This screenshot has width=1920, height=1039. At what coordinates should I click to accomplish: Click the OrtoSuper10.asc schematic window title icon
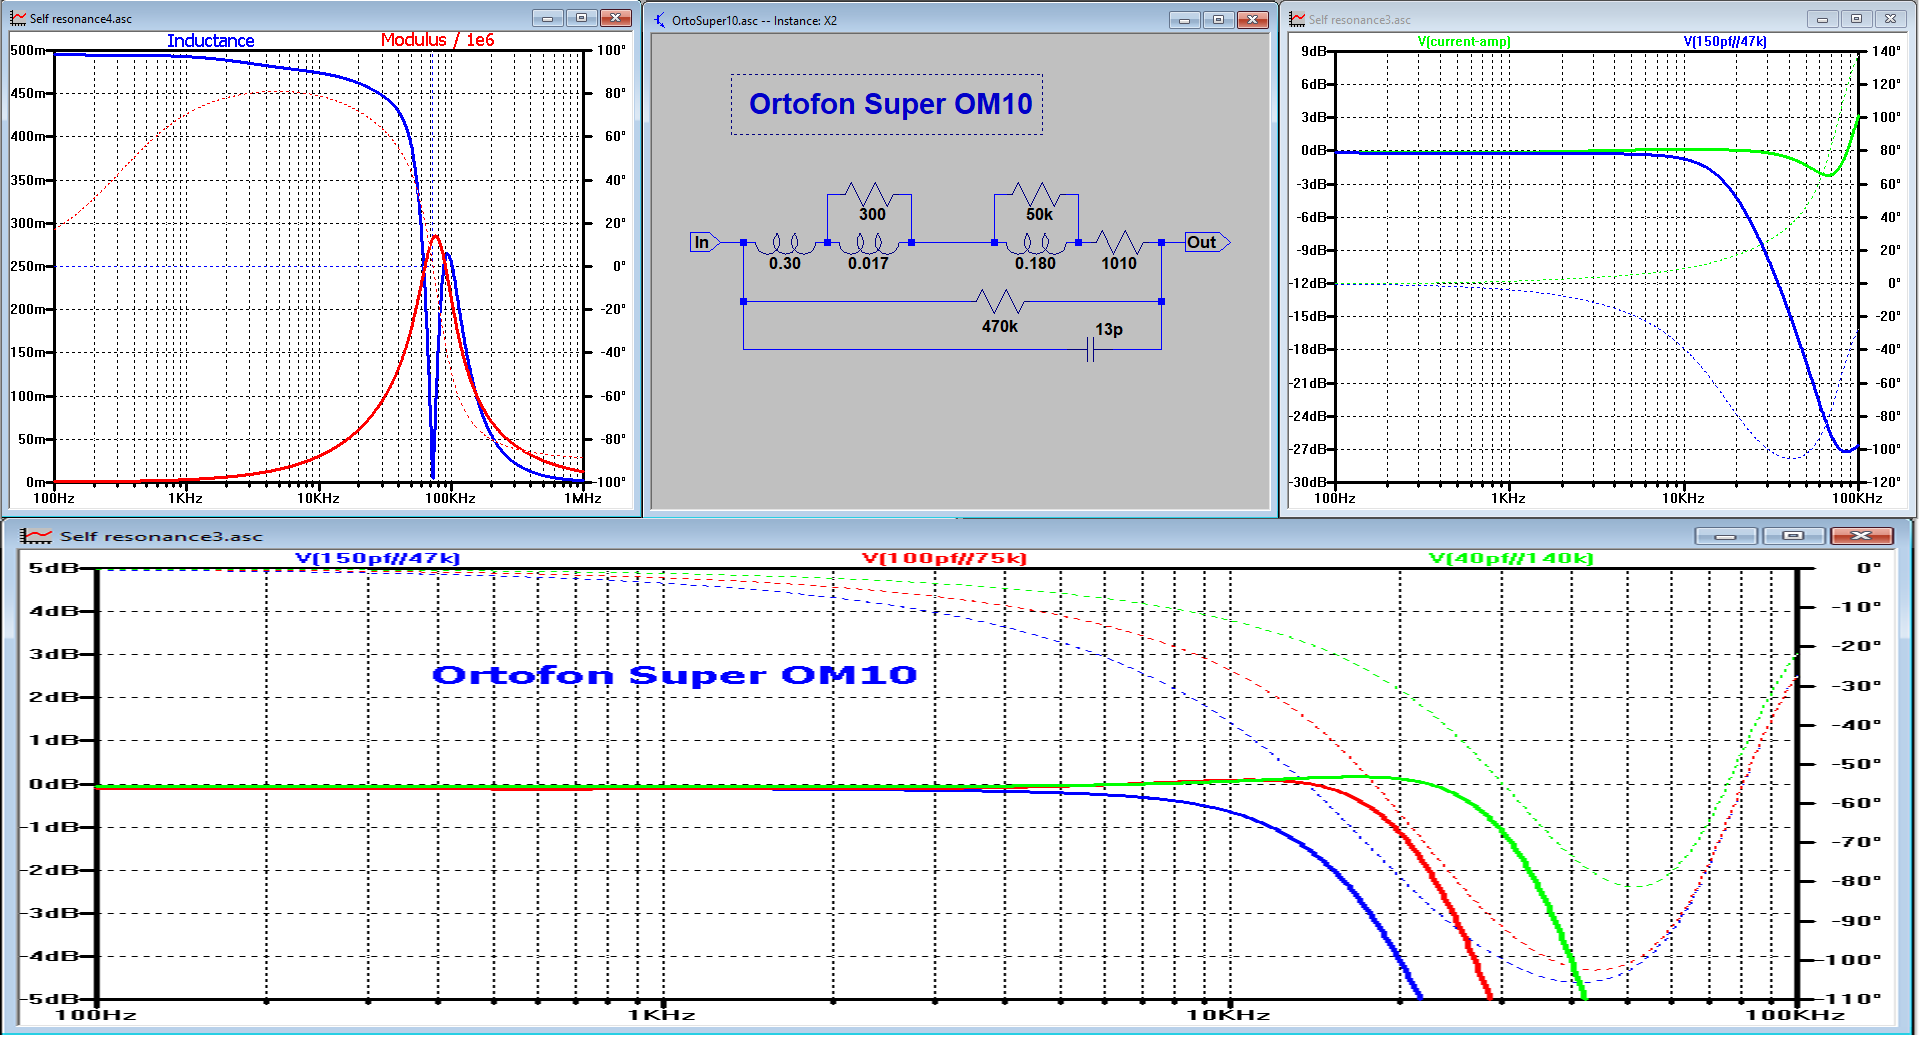pos(660,20)
